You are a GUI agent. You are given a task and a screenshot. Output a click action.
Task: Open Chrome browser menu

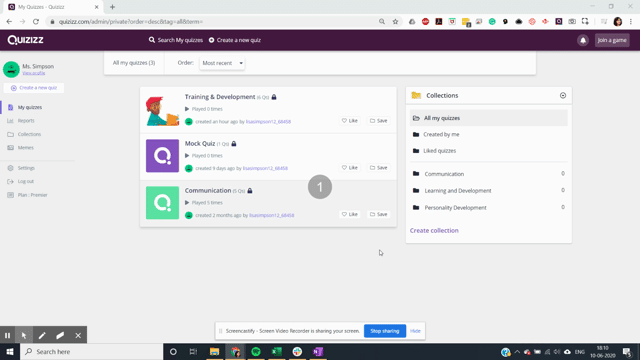pos(631,22)
